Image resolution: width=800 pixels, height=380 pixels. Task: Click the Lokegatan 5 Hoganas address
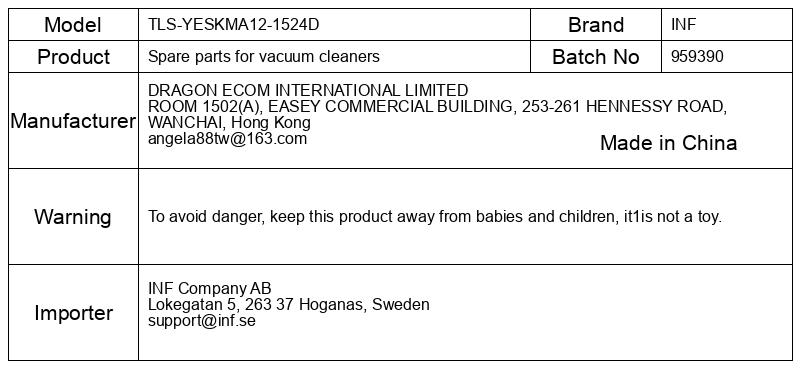[289, 305]
